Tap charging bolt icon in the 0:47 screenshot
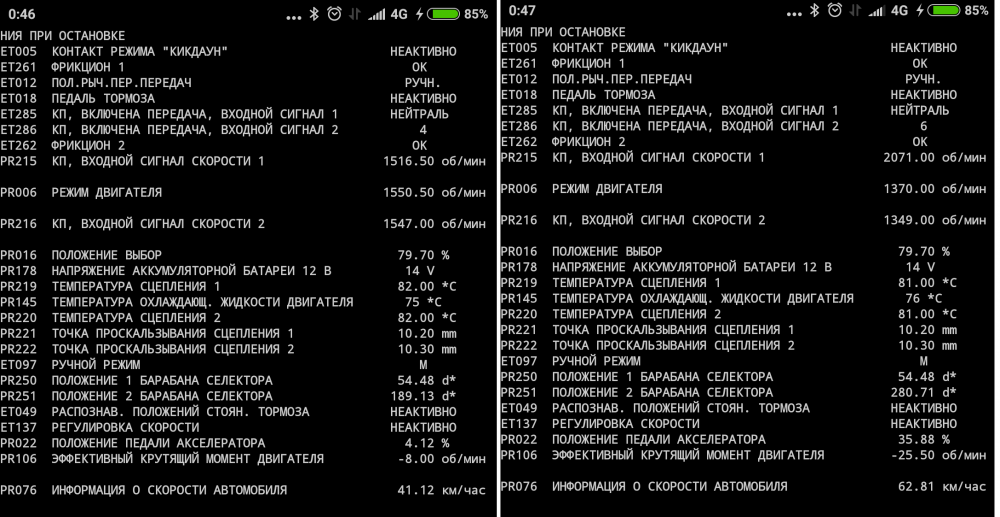The image size is (1000, 517). [x=920, y=10]
